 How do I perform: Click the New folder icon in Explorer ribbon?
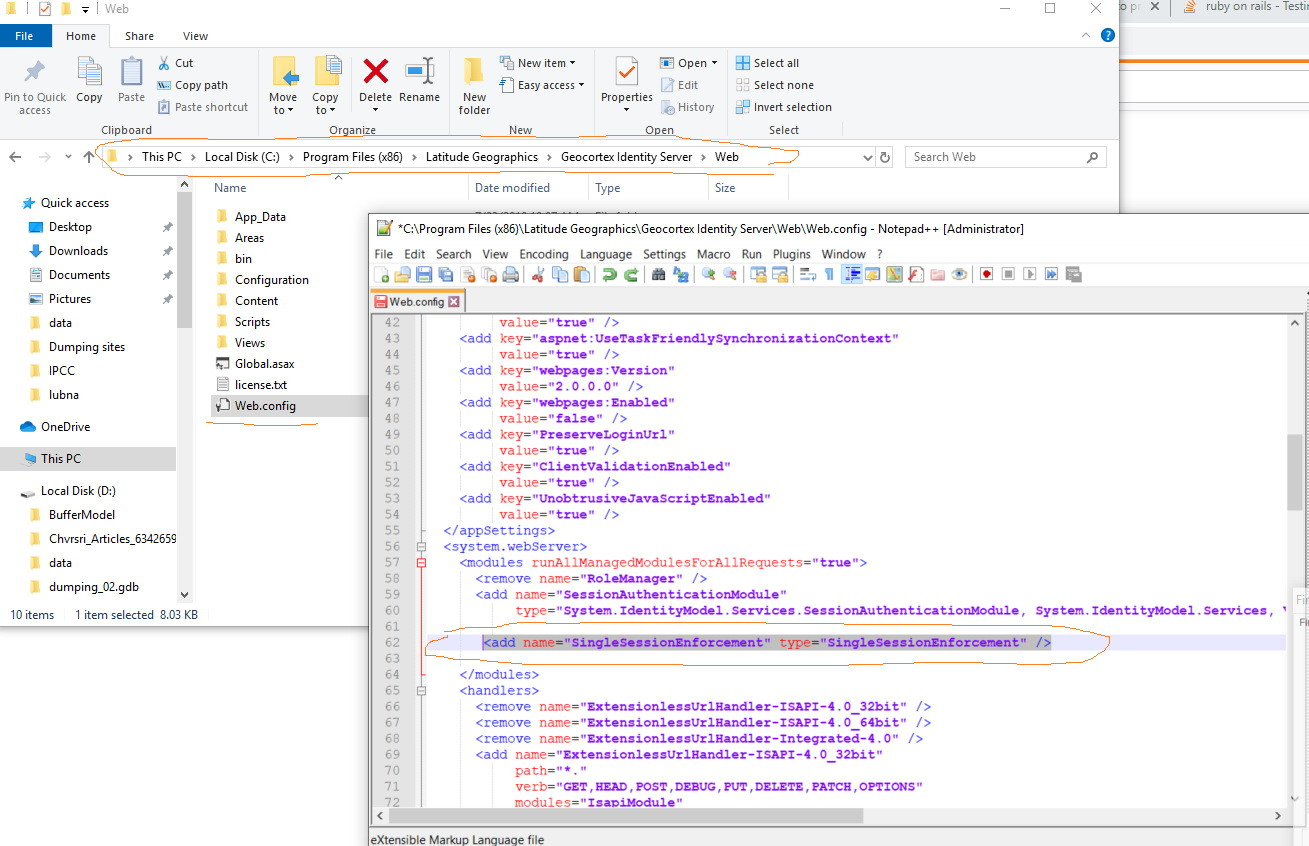[x=474, y=85]
